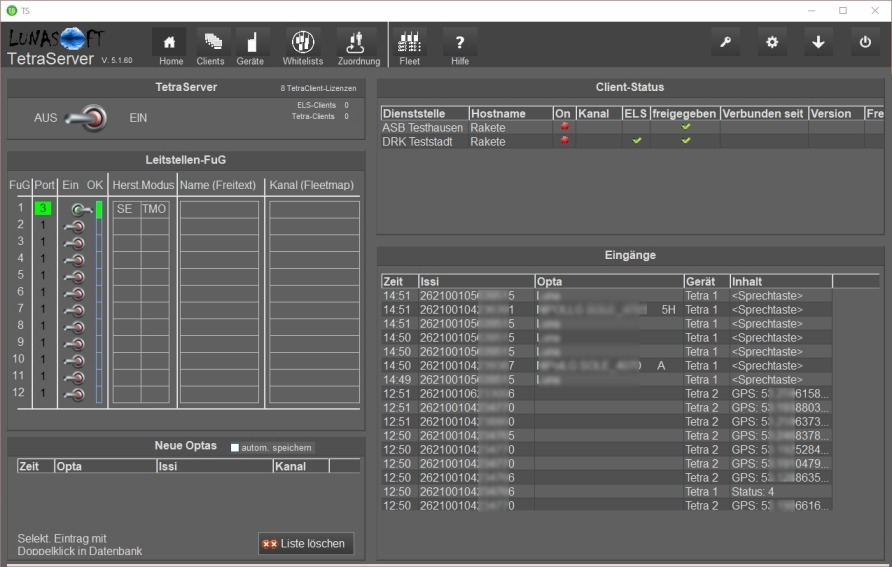Open the Fleet map icon
This screenshot has width=892, height=567.
tap(410, 45)
